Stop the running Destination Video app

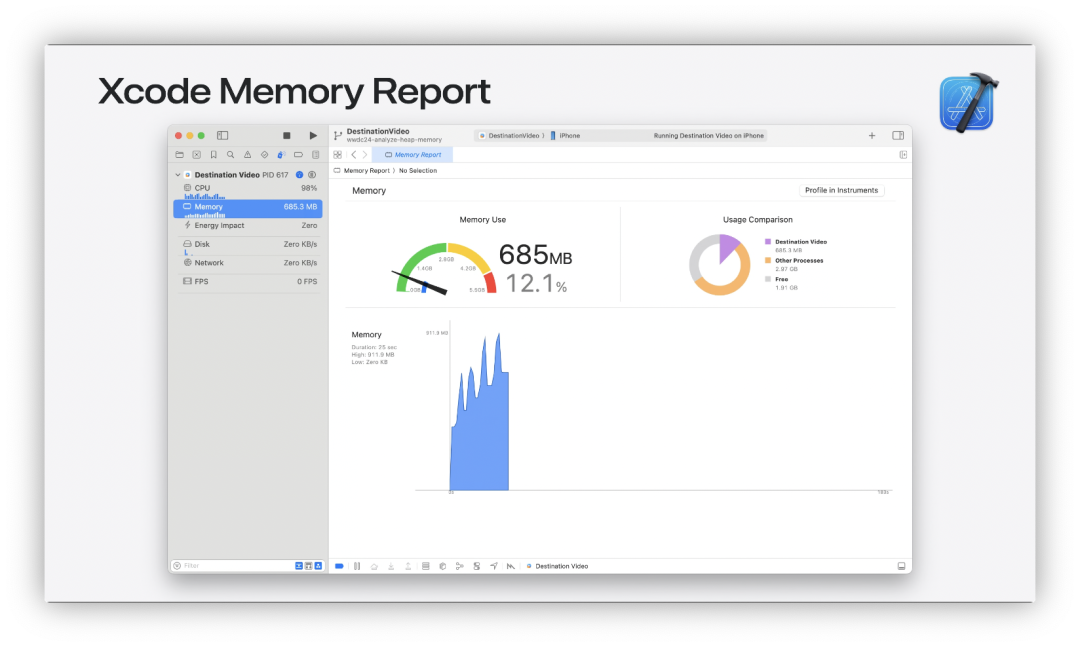tap(287, 136)
